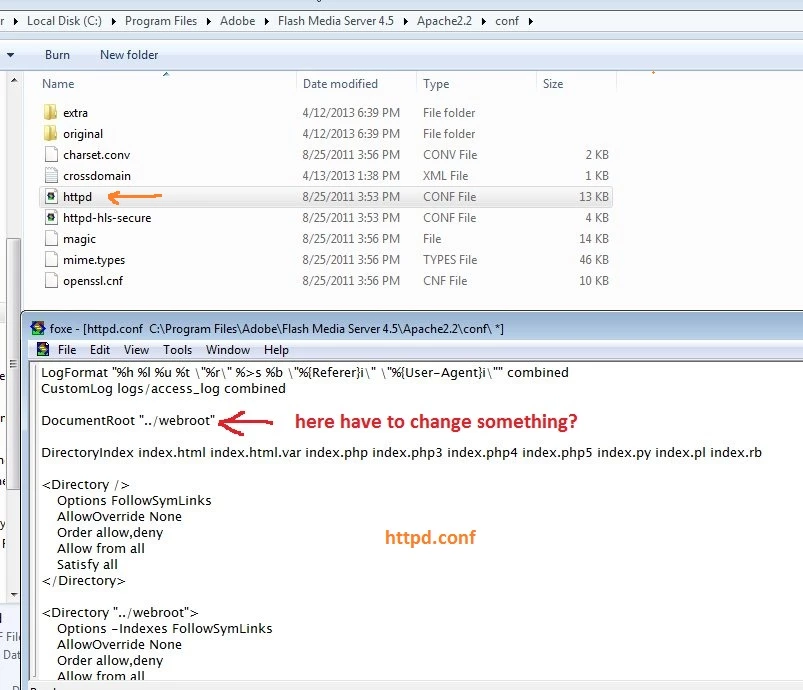Click scroll up arrow of navigation pane
803x690 pixels.
tap(14, 80)
